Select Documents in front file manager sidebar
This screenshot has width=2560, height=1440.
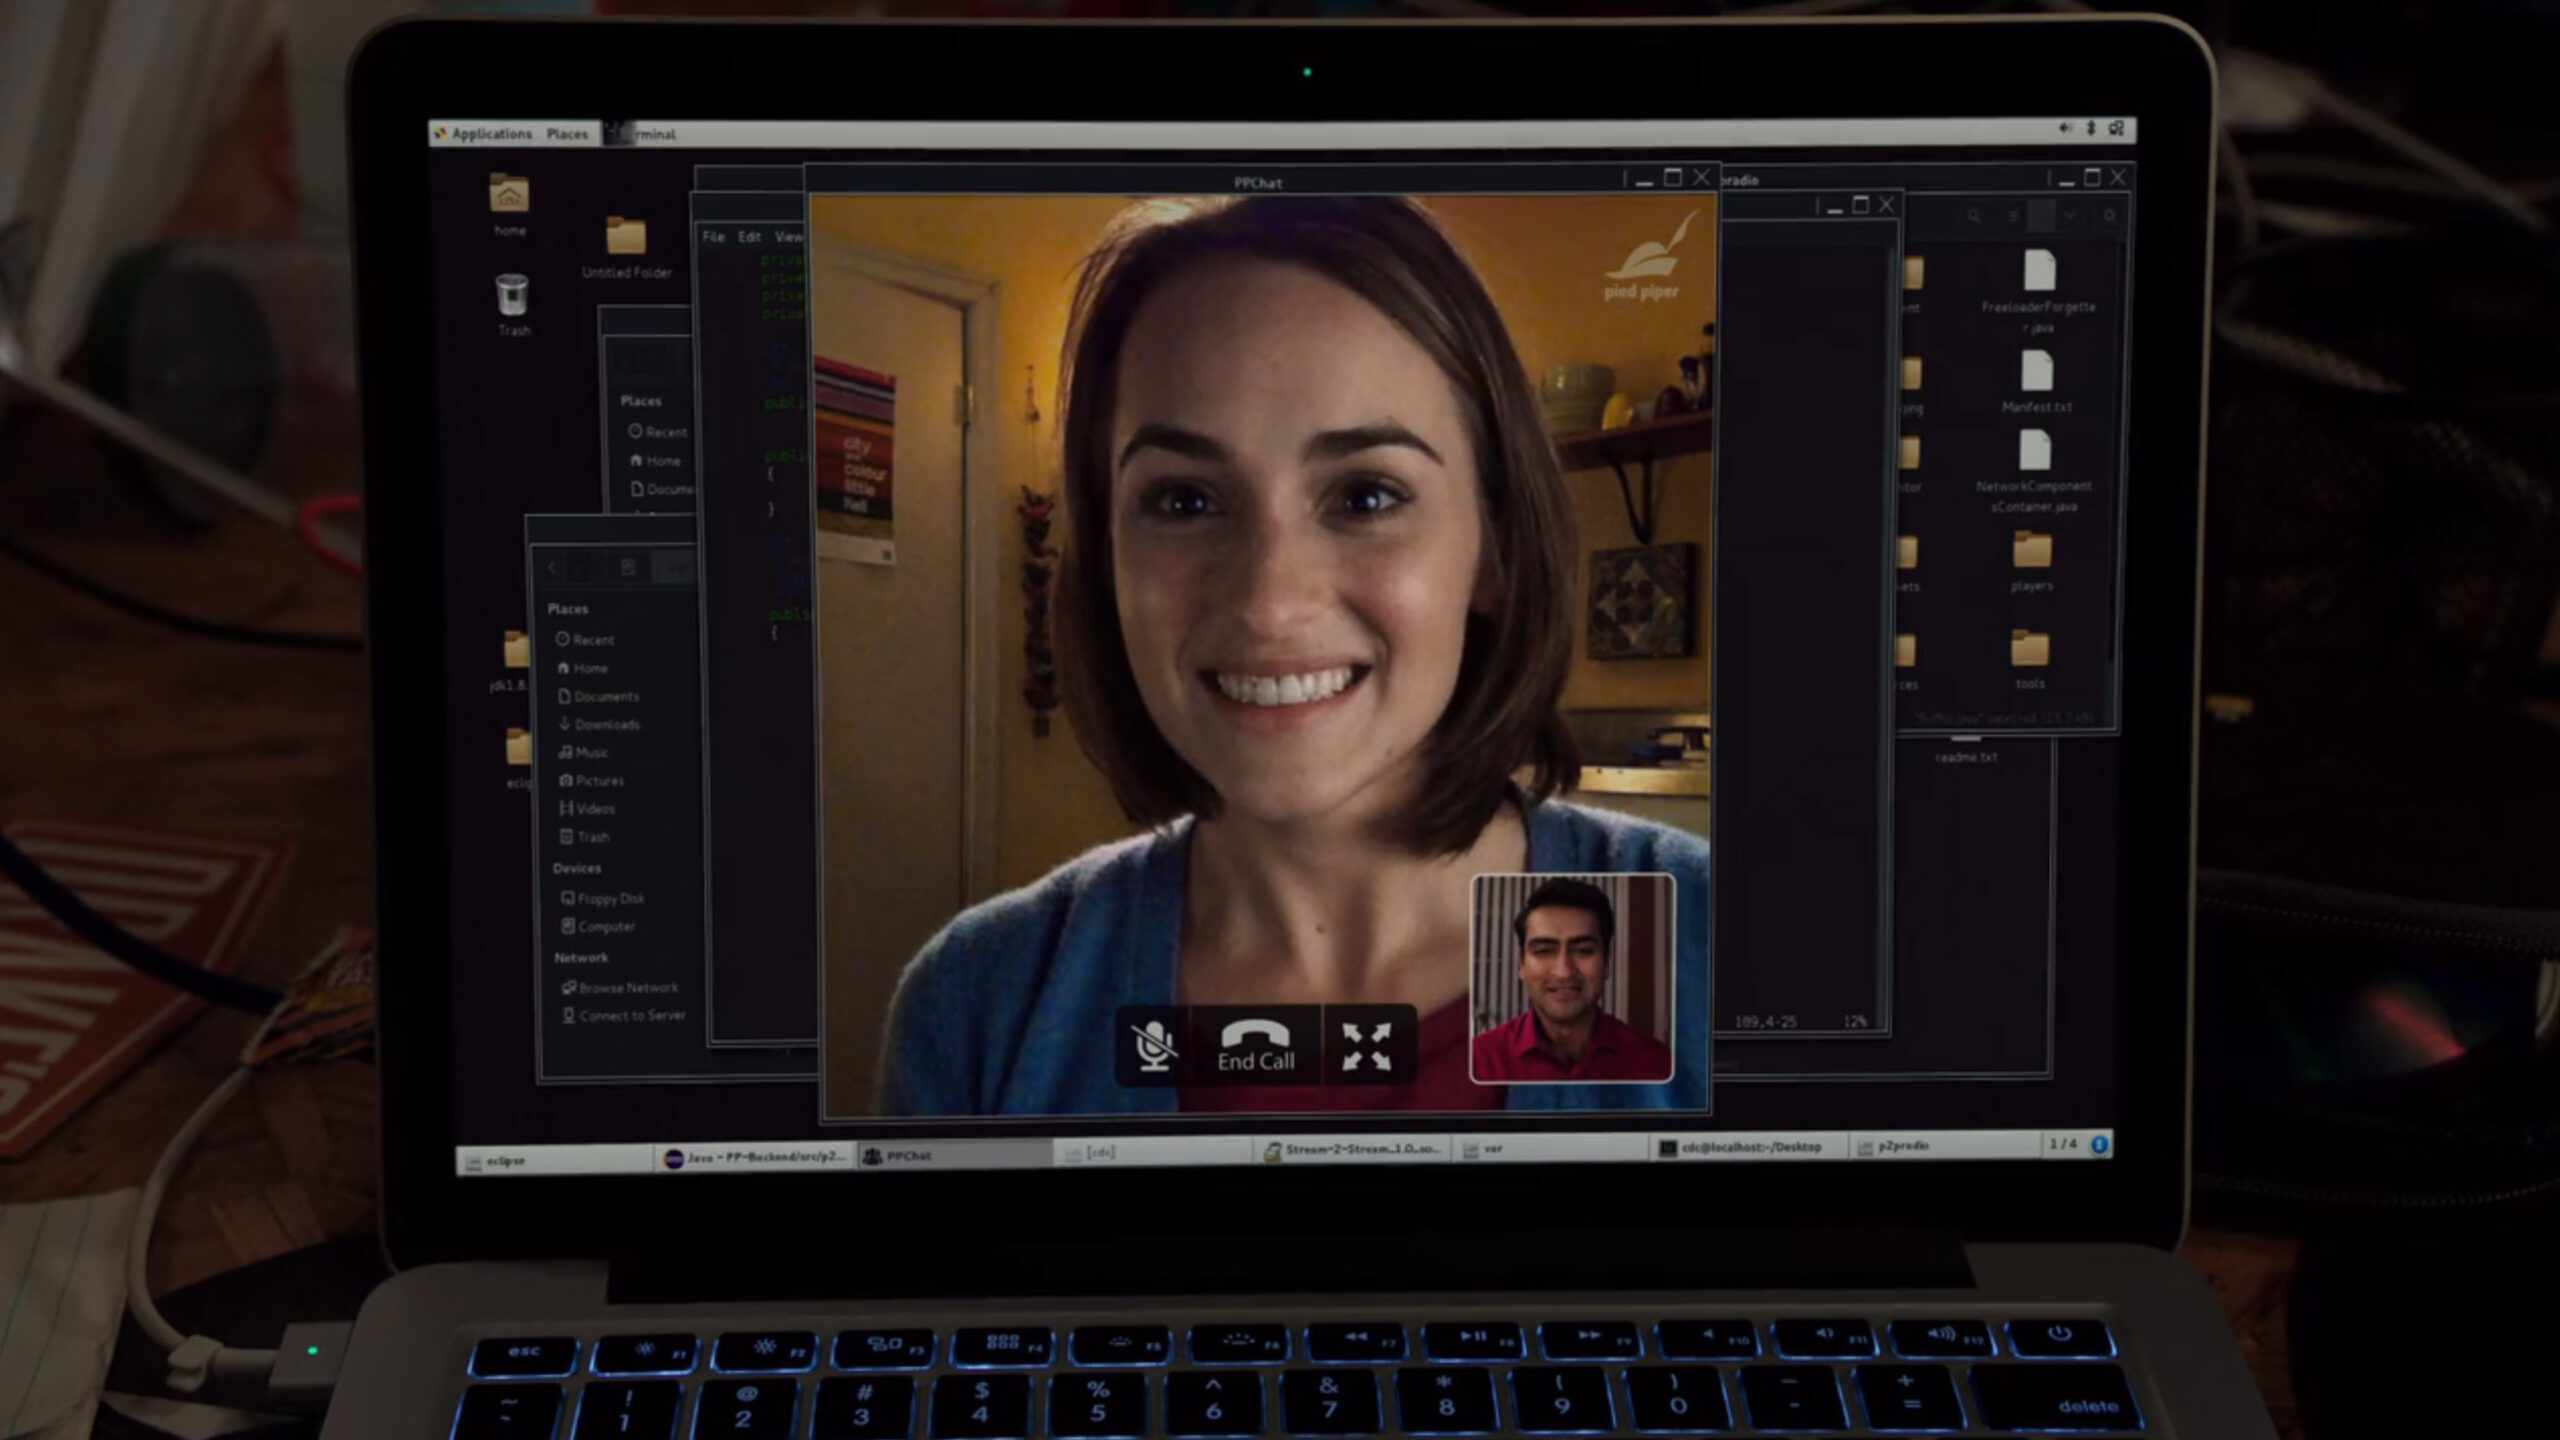click(x=599, y=696)
